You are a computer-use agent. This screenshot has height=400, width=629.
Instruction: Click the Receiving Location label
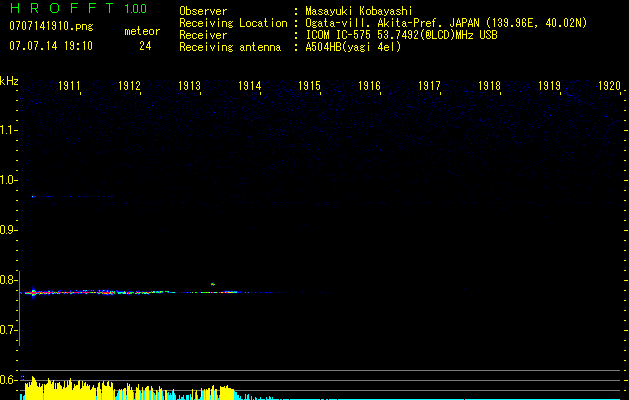tap(233, 23)
